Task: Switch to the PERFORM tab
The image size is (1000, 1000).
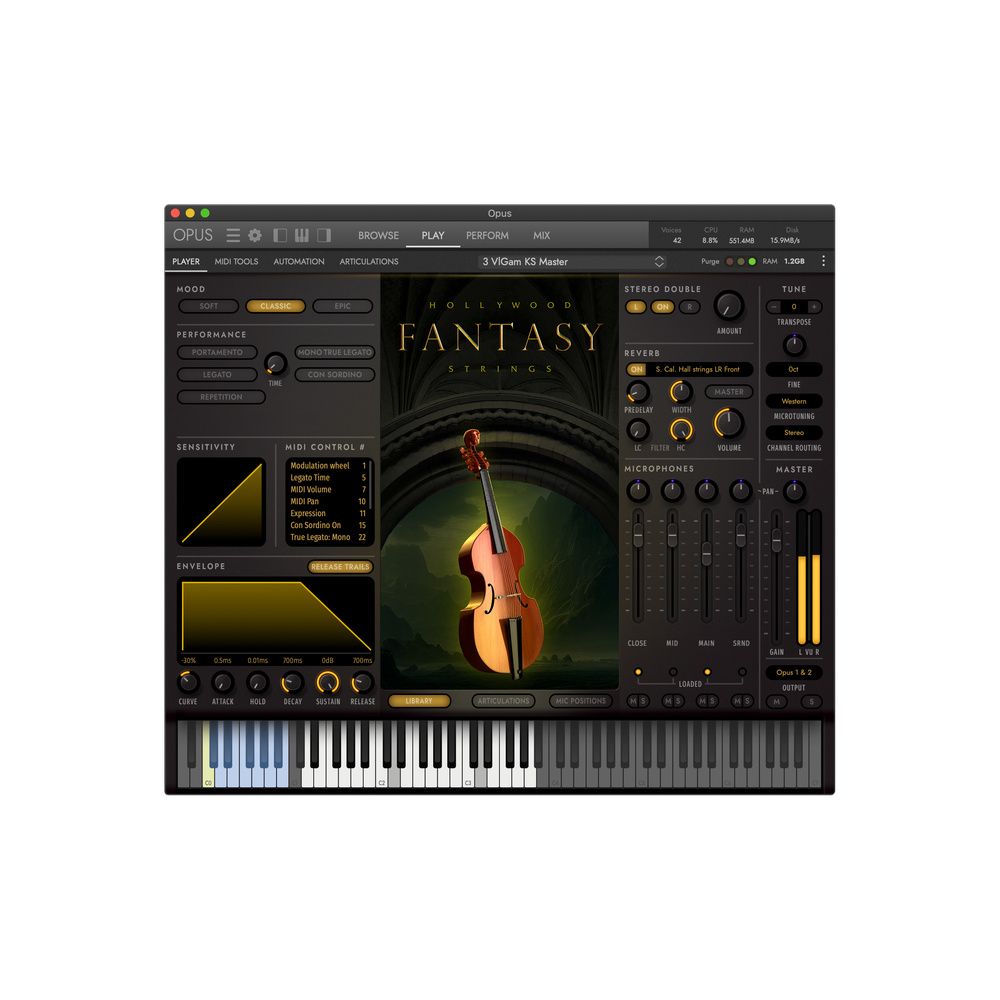Action: [x=487, y=236]
